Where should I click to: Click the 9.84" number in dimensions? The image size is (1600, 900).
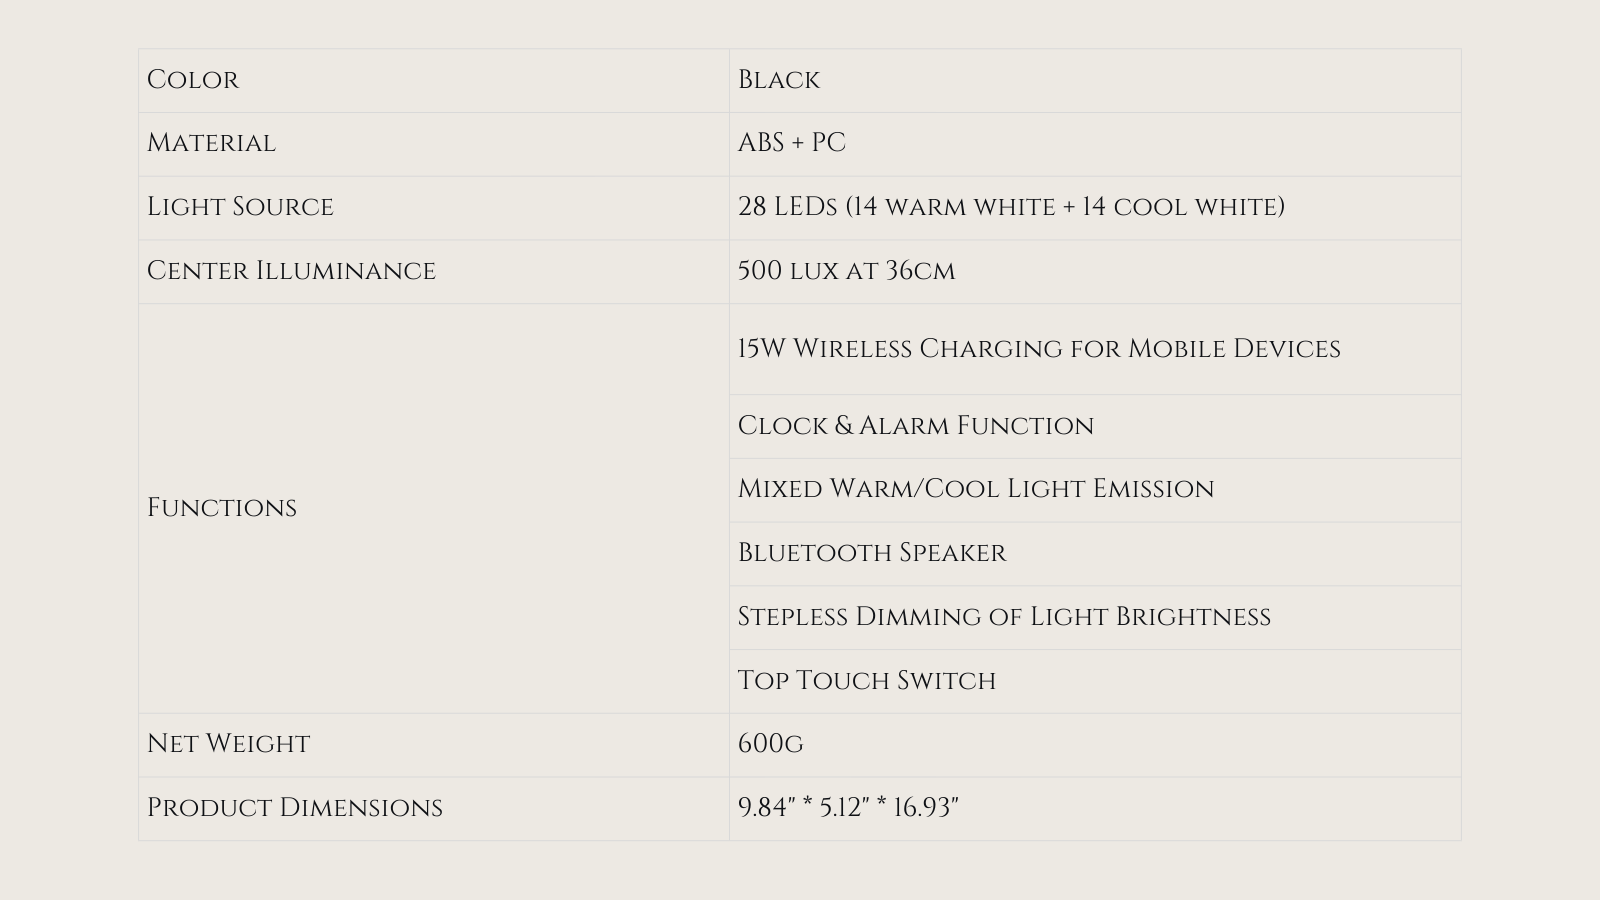(x=764, y=808)
